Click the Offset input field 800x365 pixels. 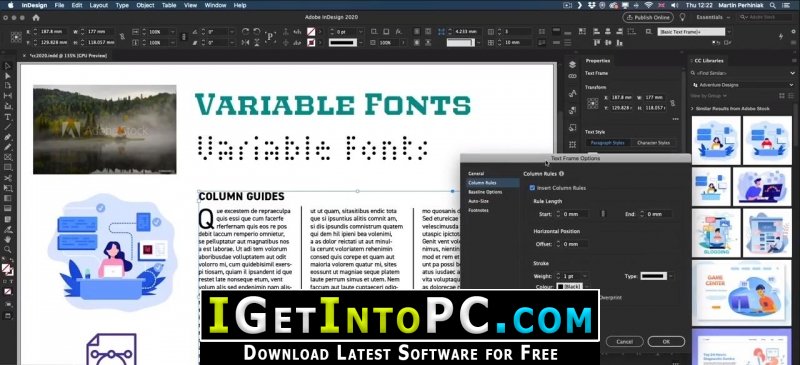[572, 244]
